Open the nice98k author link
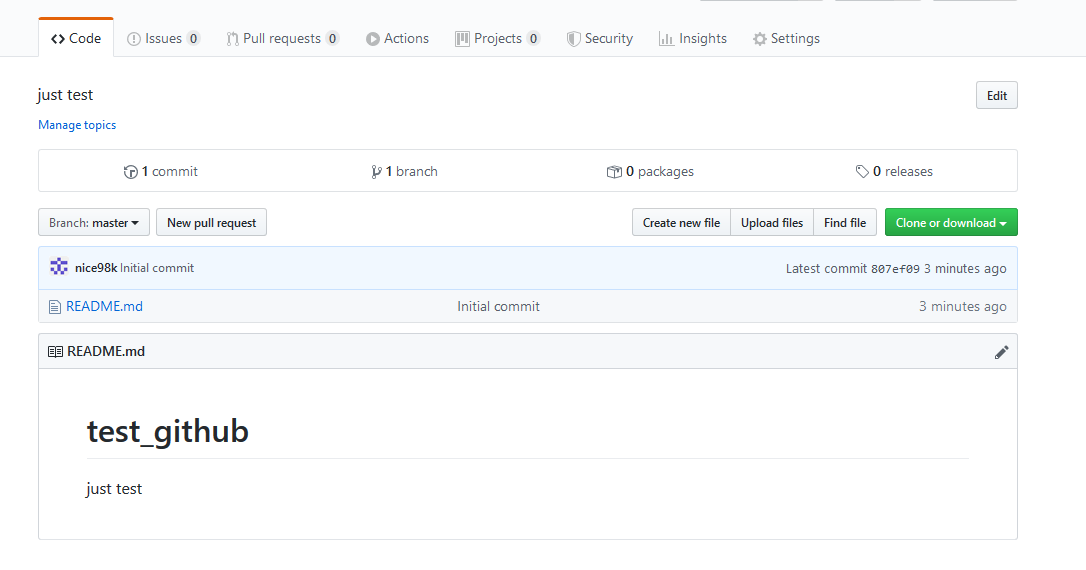1086x570 pixels. (96, 268)
